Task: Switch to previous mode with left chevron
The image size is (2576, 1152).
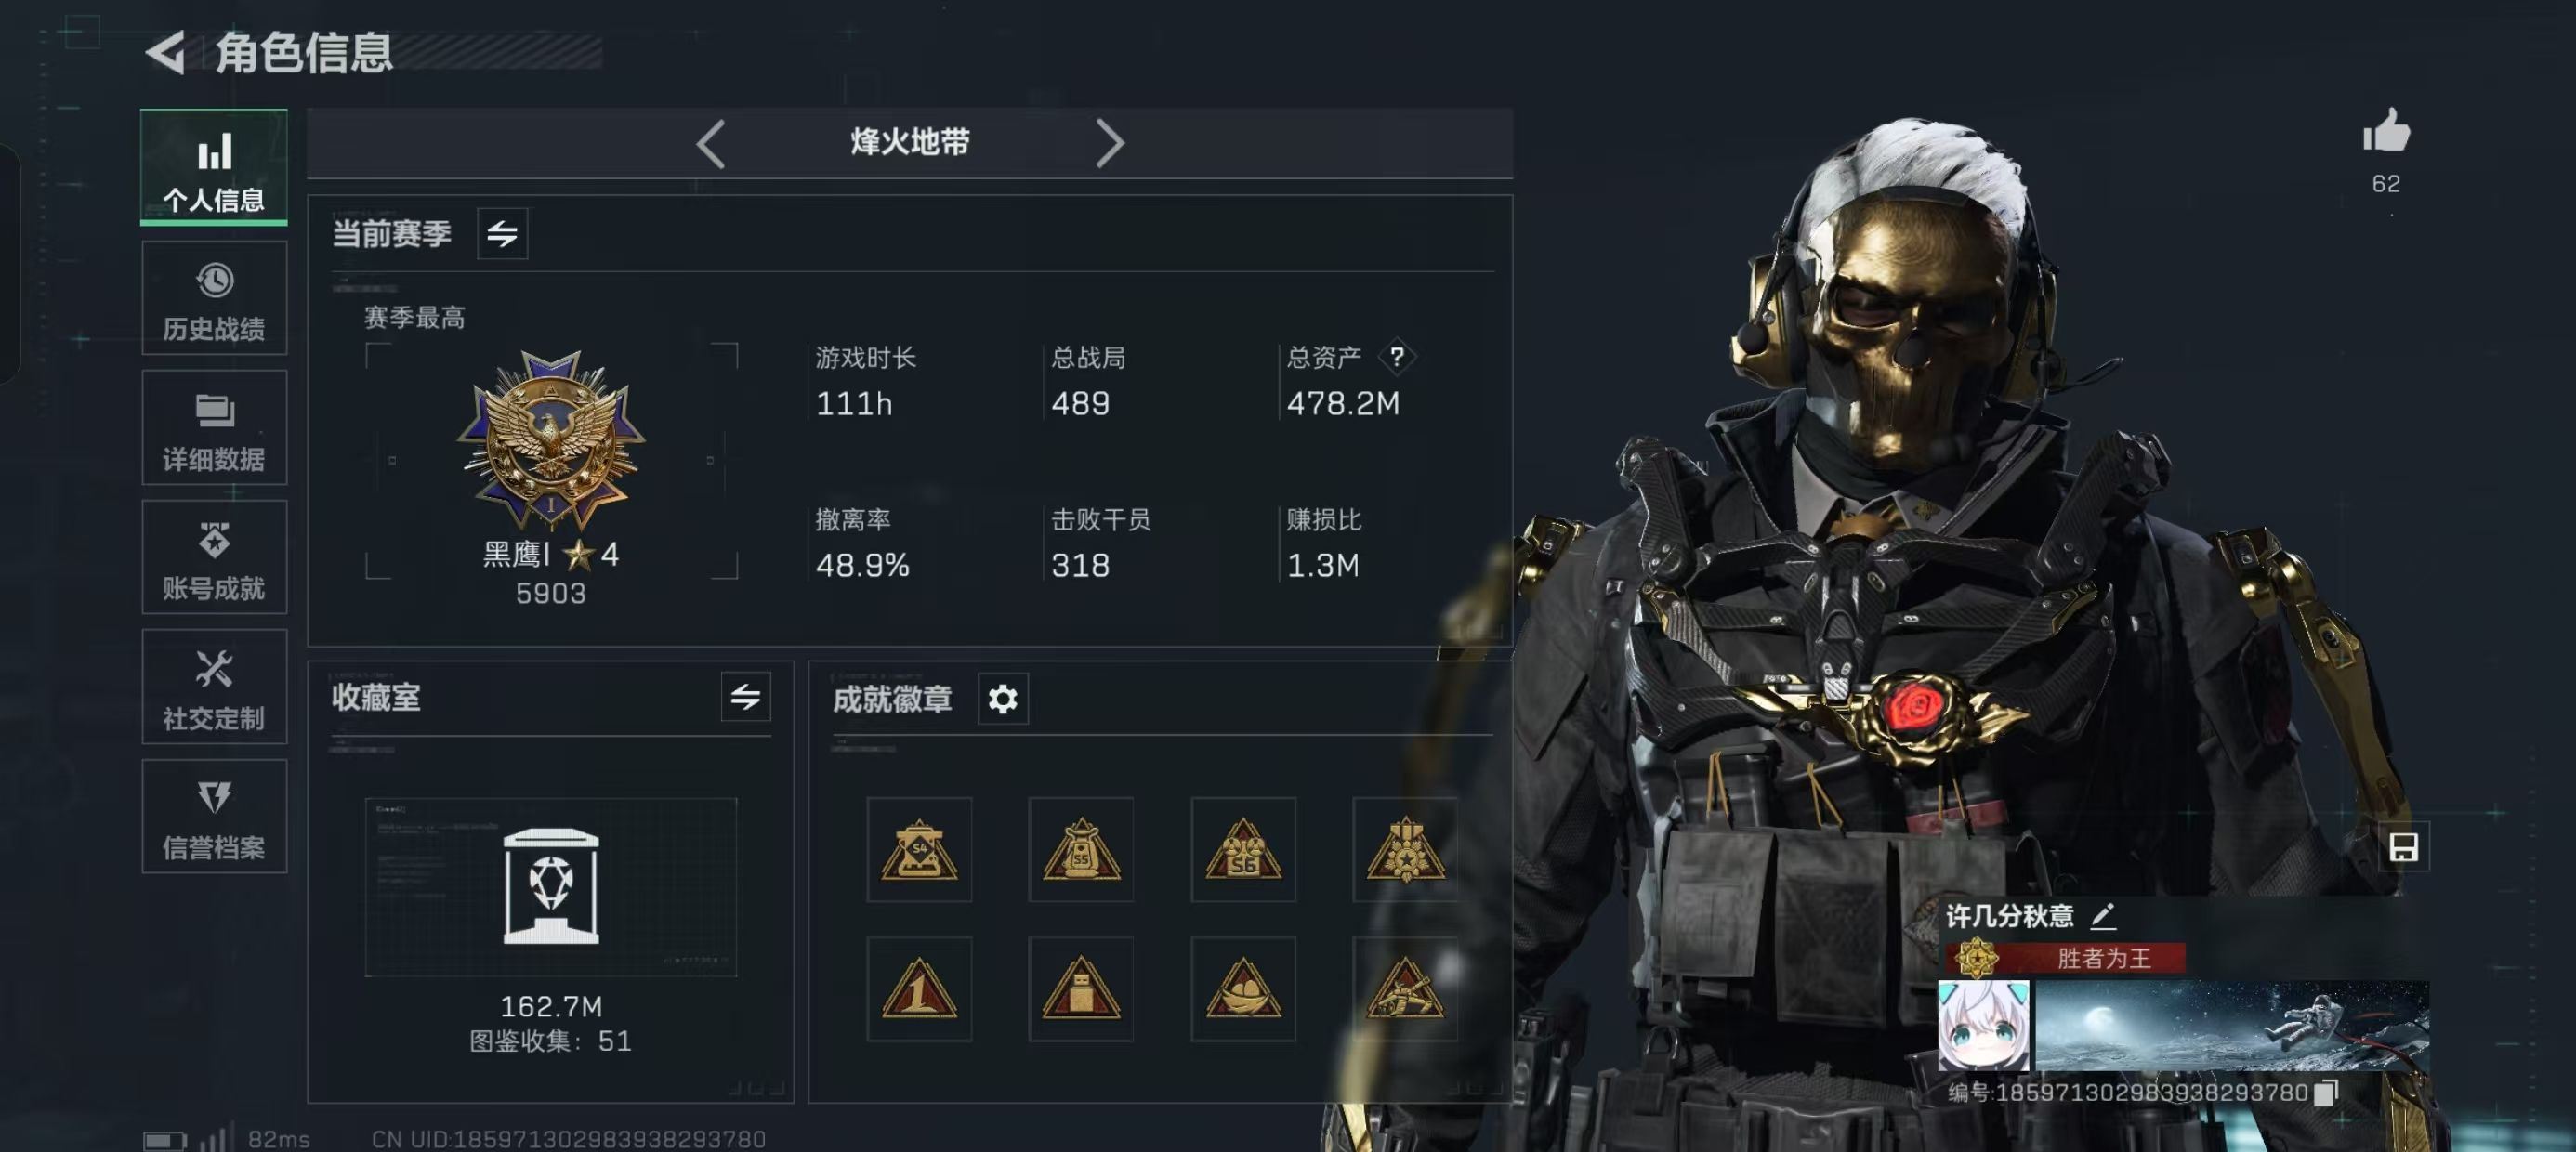Action: (x=711, y=144)
